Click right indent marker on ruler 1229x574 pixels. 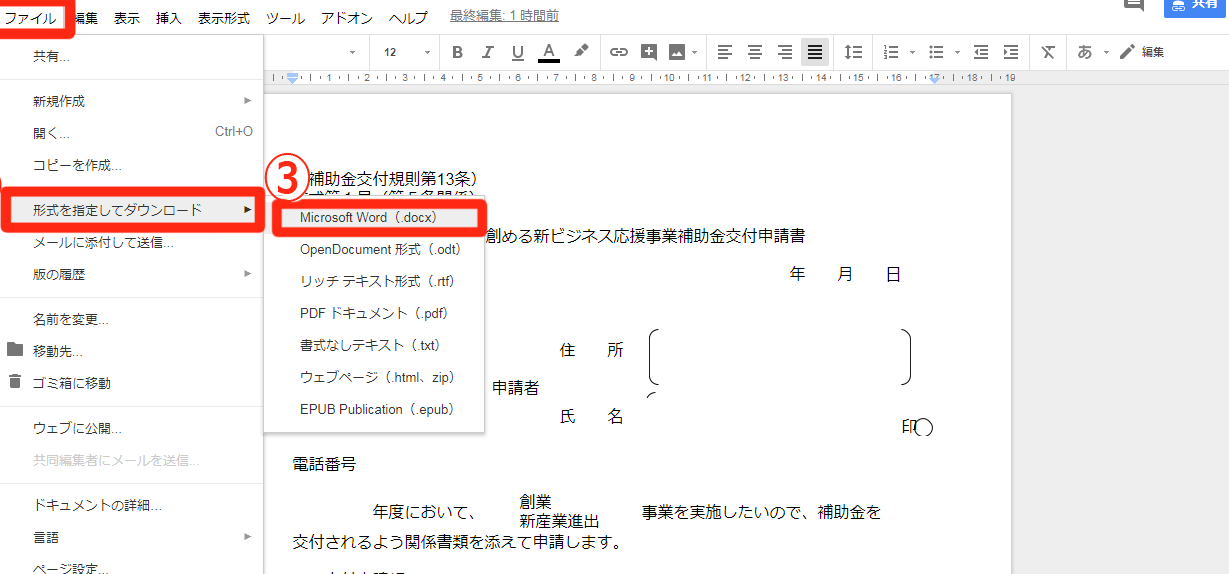point(935,77)
